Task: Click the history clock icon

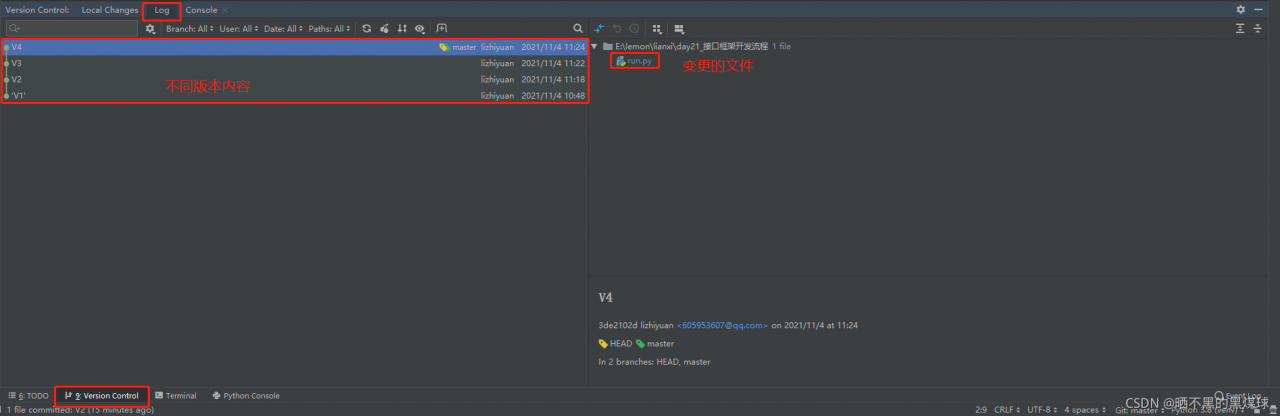Action: tap(634, 29)
